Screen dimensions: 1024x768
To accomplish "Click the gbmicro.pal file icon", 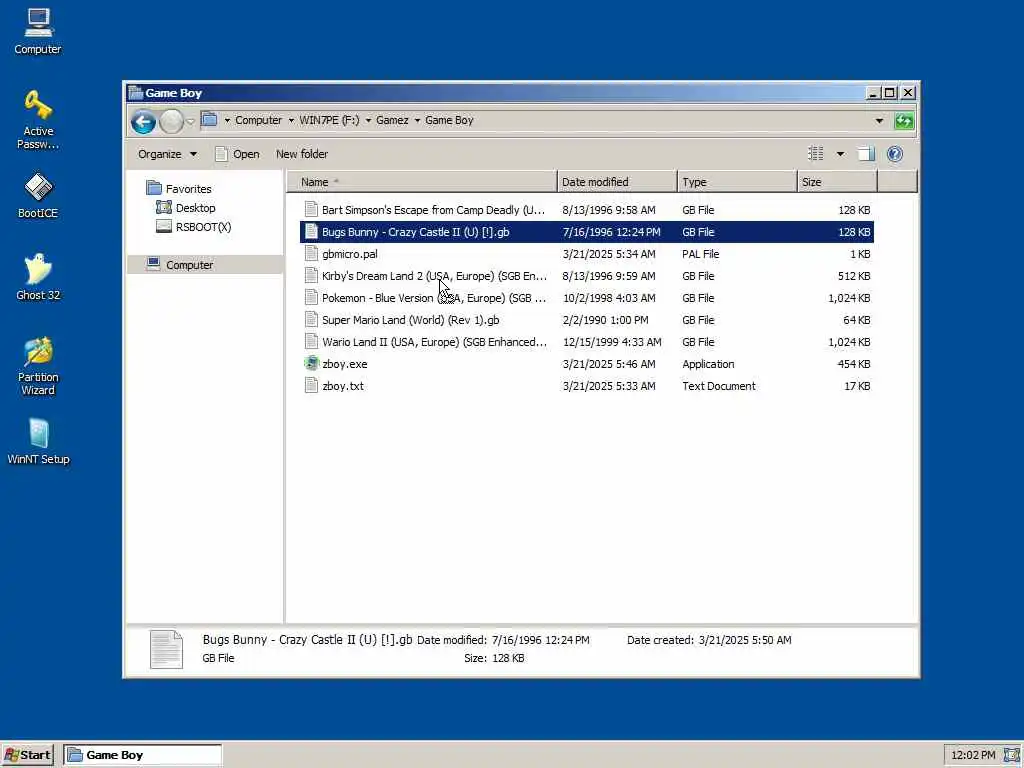I will pos(312,253).
